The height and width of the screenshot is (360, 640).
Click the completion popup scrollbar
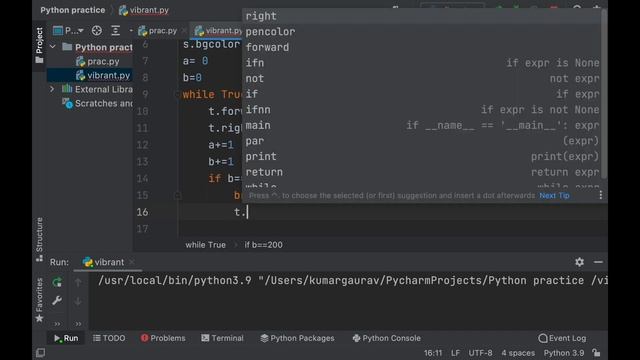(604, 94)
